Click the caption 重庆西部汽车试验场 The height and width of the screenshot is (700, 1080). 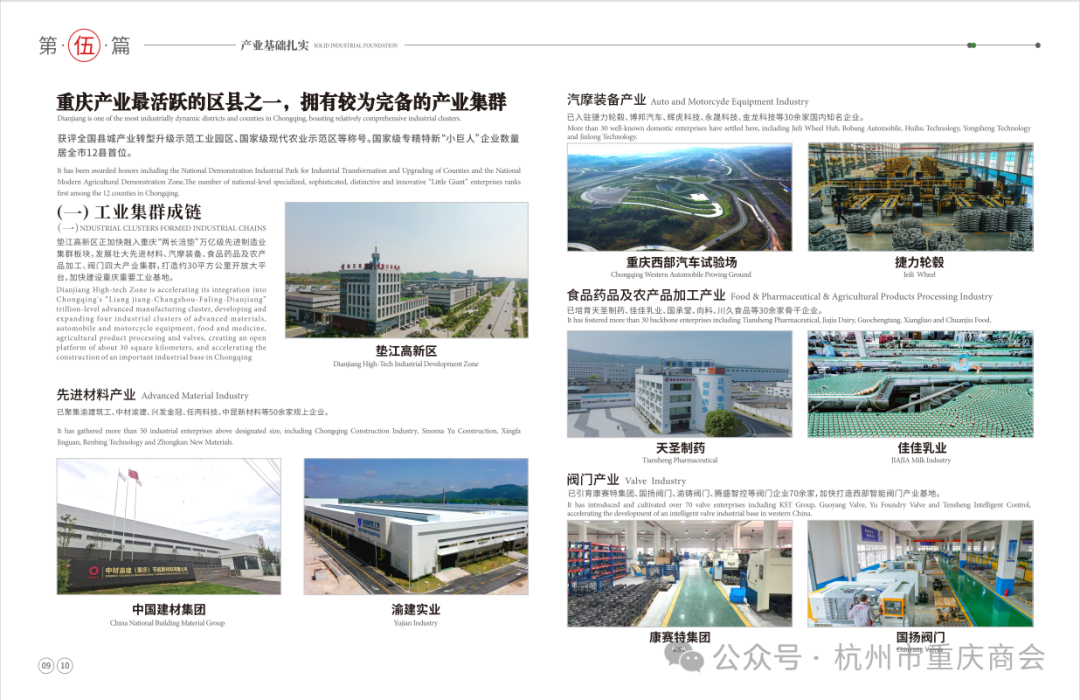[x=681, y=262]
